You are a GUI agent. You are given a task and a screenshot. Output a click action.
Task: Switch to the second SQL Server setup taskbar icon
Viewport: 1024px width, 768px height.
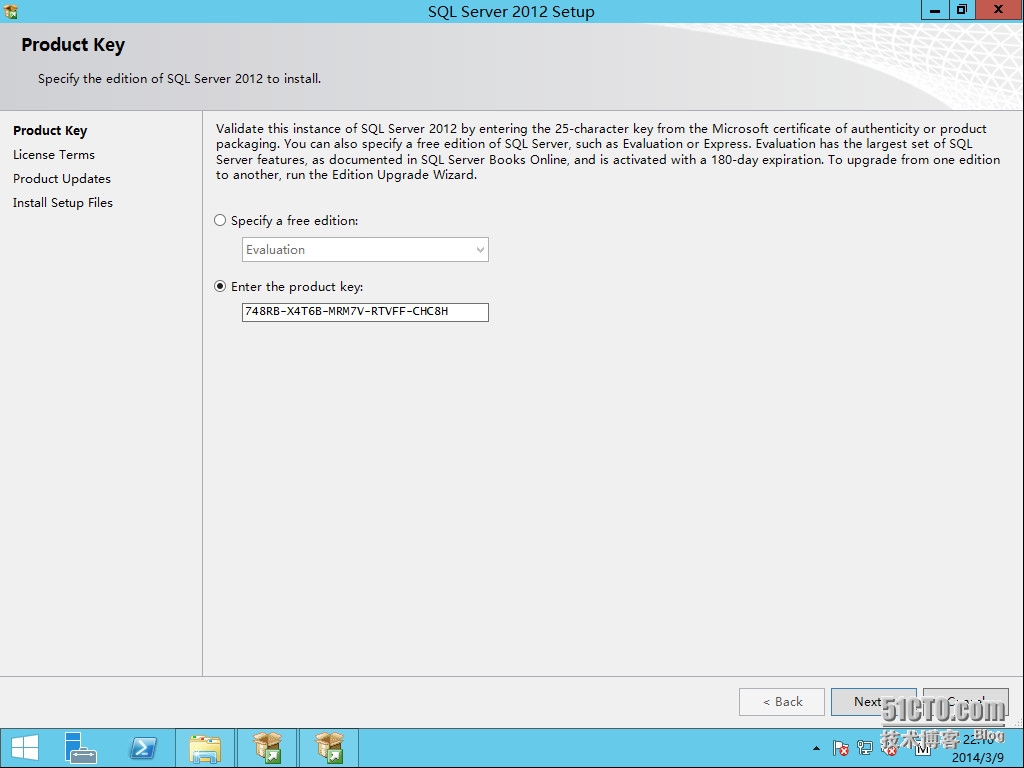tap(328, 748)
